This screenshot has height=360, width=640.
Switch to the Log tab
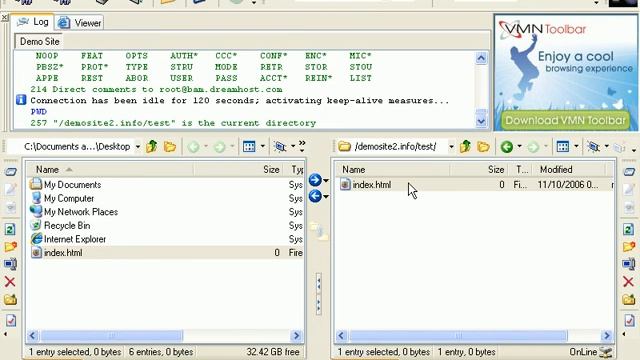click(33, 22)
